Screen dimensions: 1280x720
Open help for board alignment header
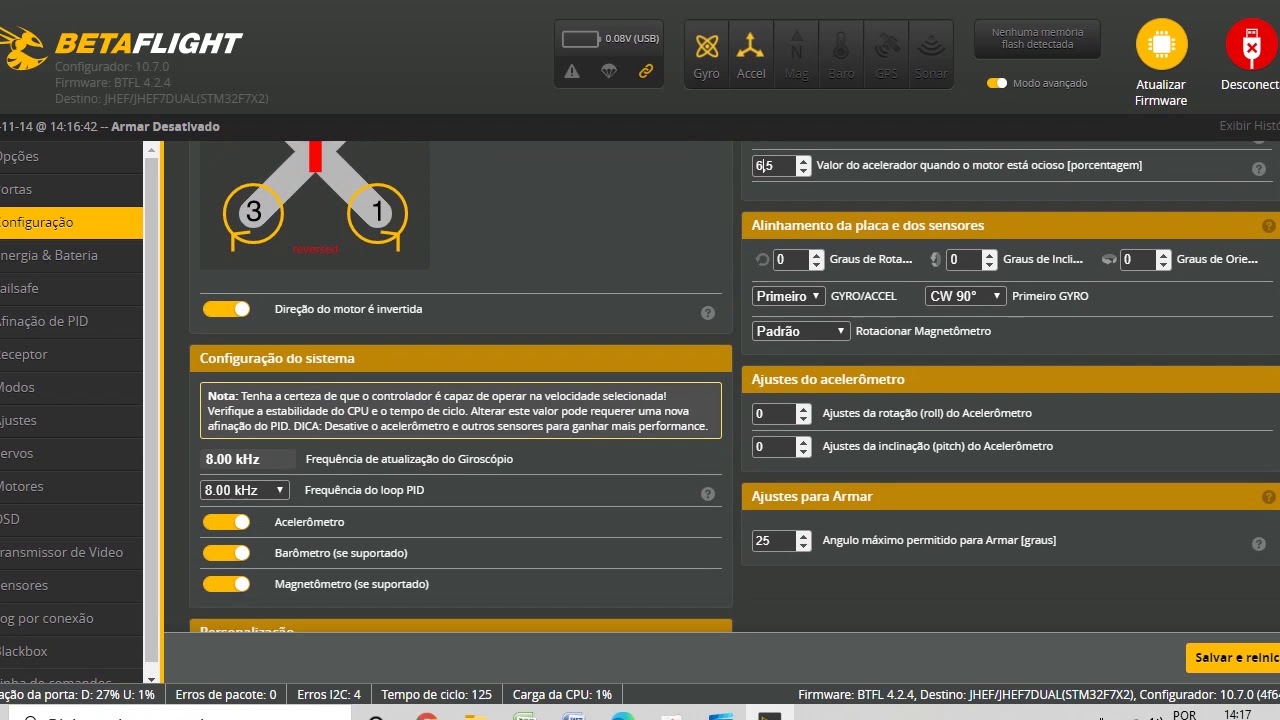(1269, 226)
